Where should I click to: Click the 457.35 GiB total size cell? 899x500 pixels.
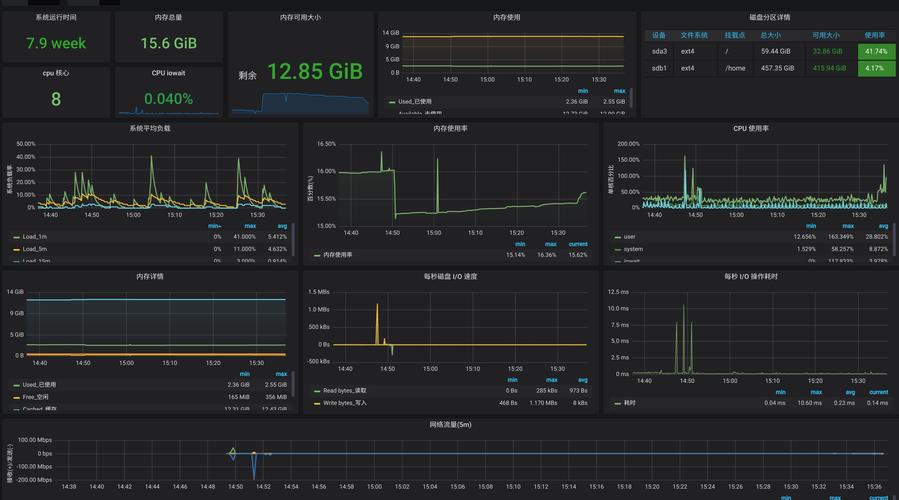pos(777,68)
